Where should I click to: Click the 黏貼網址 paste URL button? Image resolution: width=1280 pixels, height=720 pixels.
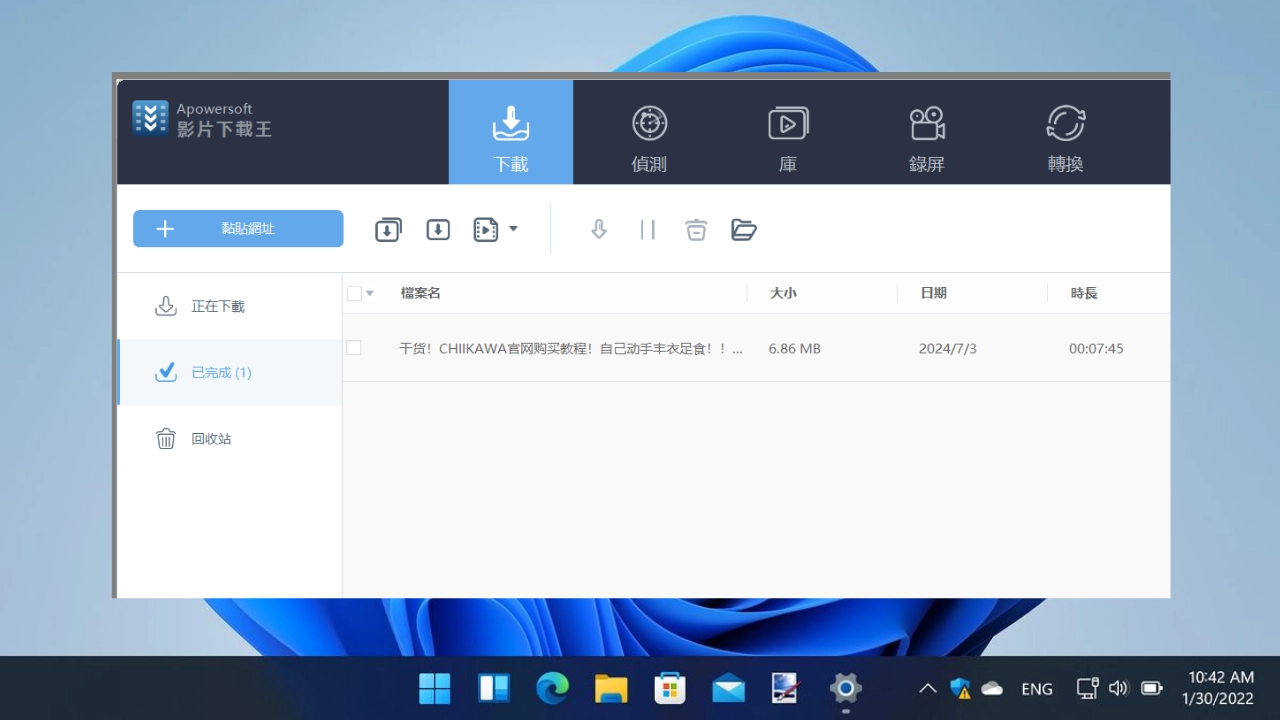pyautogui.click(x=238, y=228)
